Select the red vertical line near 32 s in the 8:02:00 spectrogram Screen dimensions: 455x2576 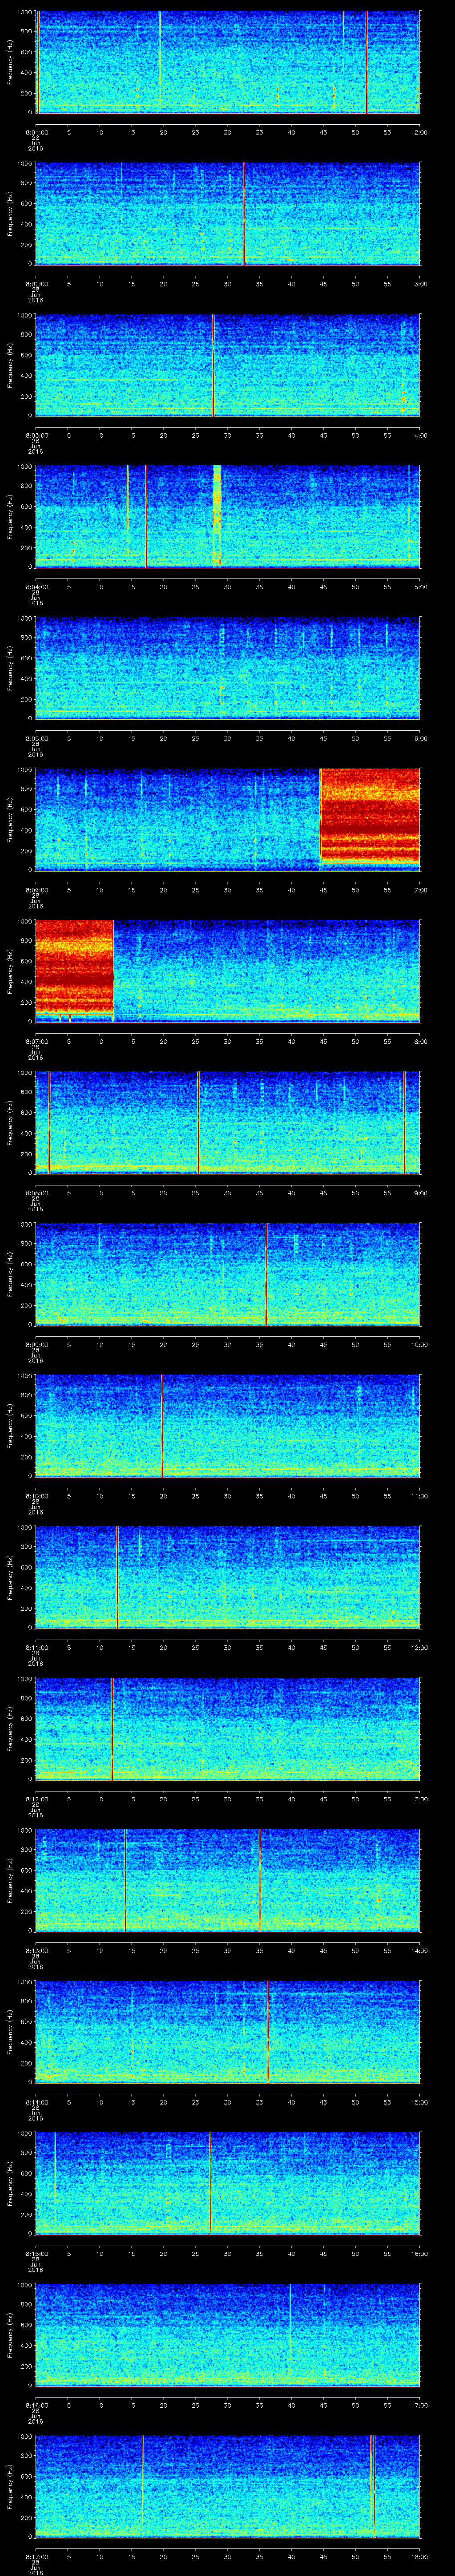coord(244,214)
